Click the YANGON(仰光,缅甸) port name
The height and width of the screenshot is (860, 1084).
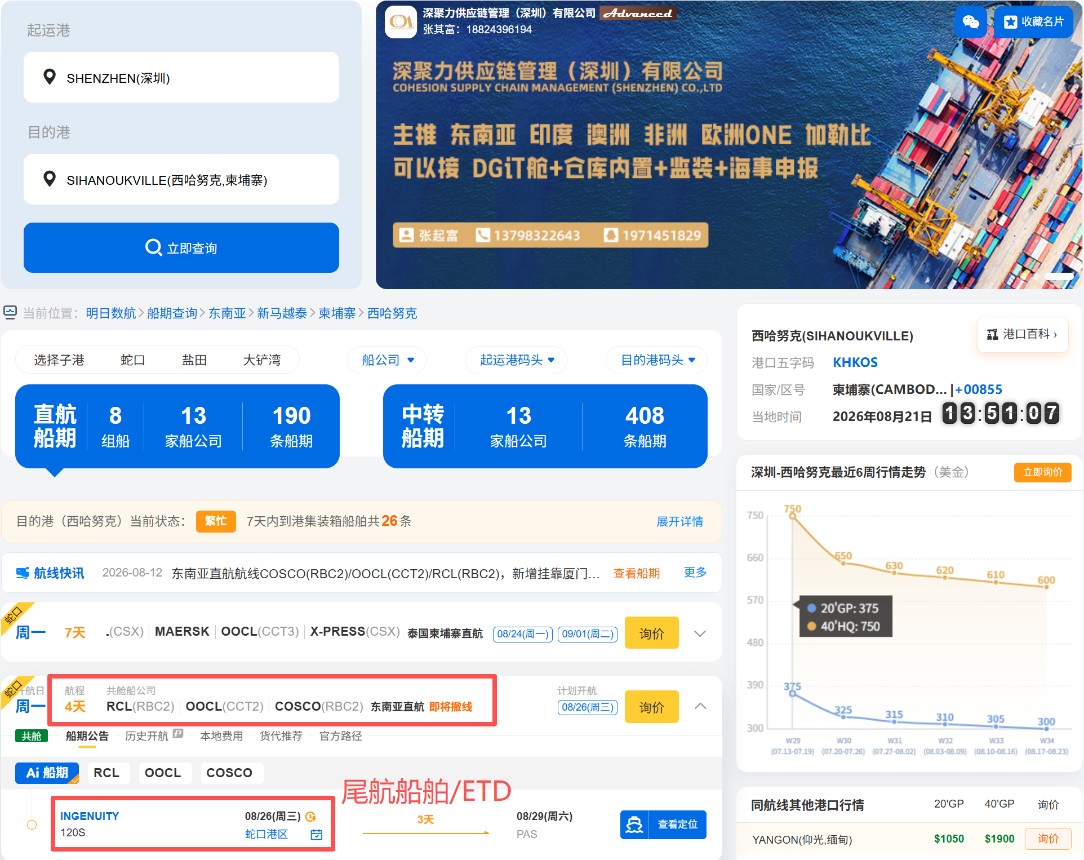pyautogui.click(x=802, y=840)
